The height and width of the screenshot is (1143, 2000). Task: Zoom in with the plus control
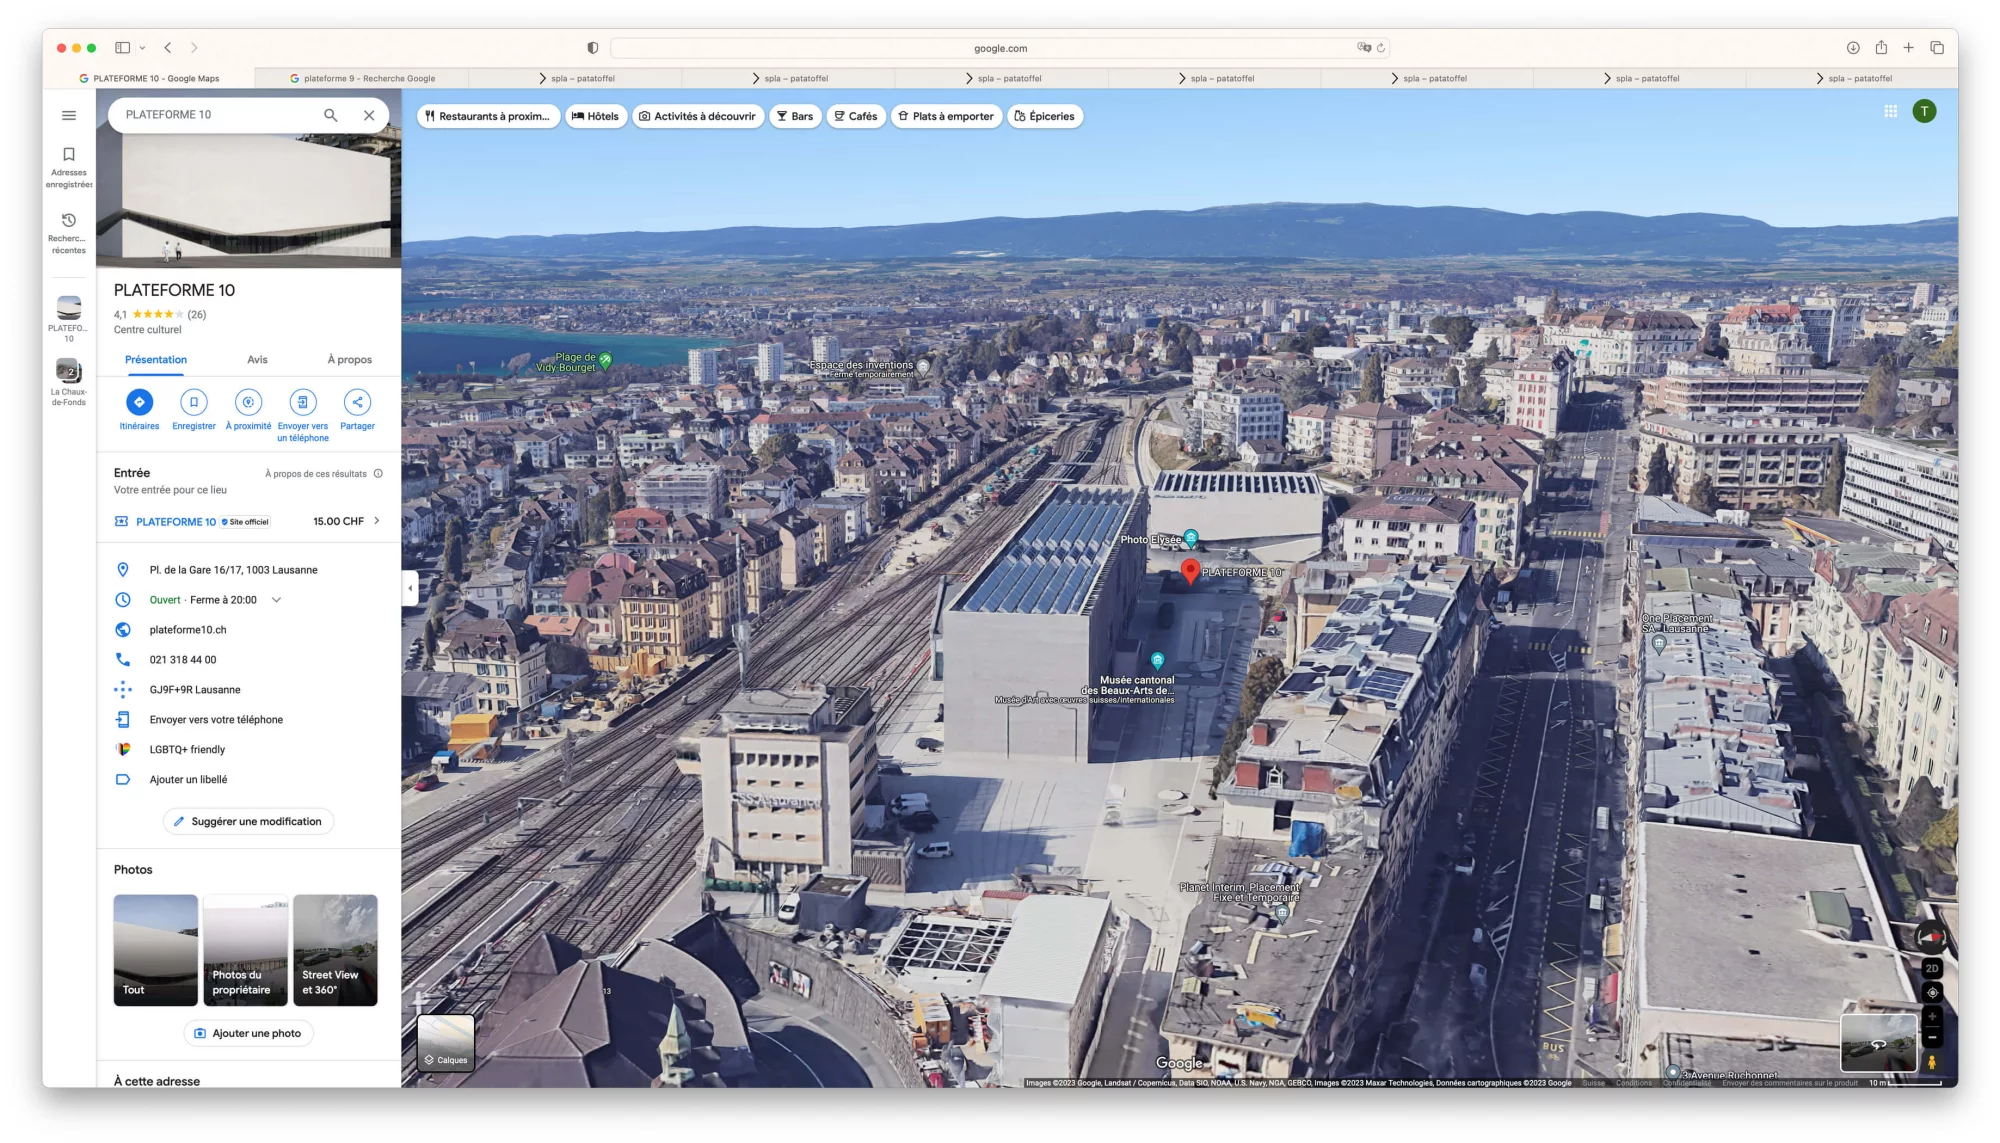[1932, 1017]
